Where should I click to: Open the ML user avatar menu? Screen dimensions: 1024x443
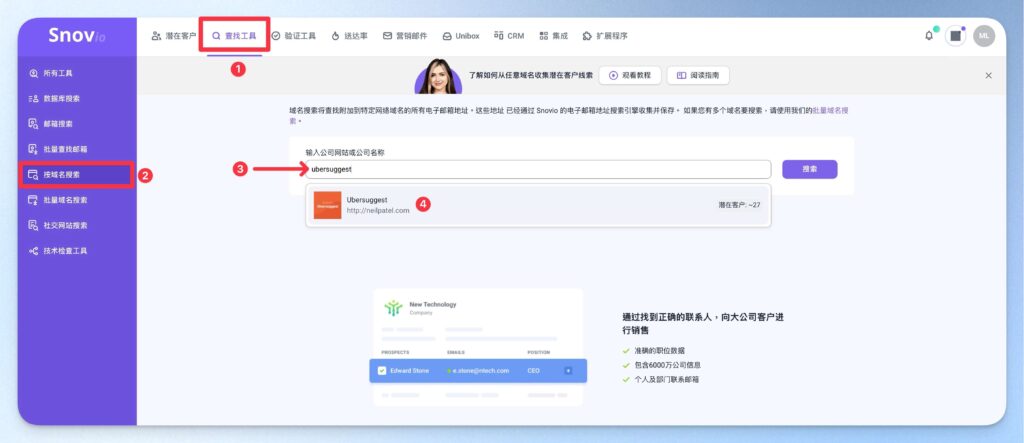coord(984,36)
